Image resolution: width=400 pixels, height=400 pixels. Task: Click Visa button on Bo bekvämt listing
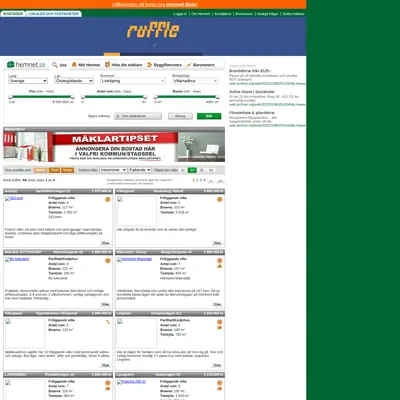click(105, 304)
